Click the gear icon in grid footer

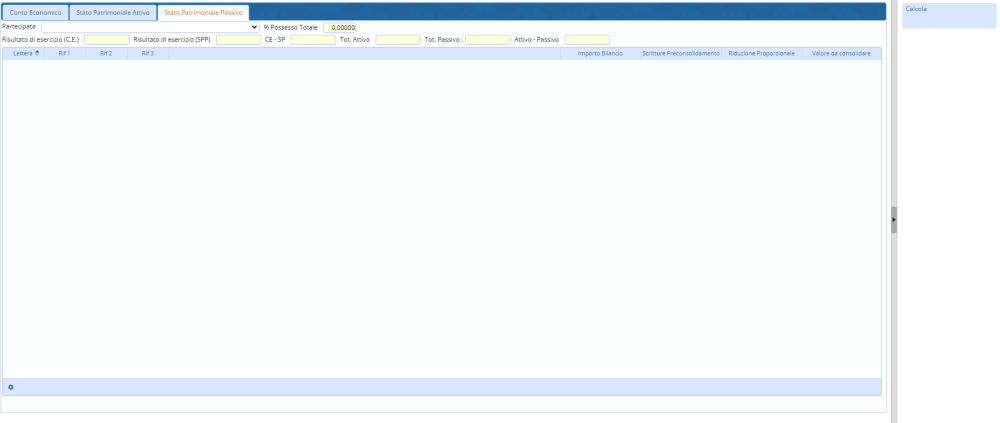click(11, 386)
